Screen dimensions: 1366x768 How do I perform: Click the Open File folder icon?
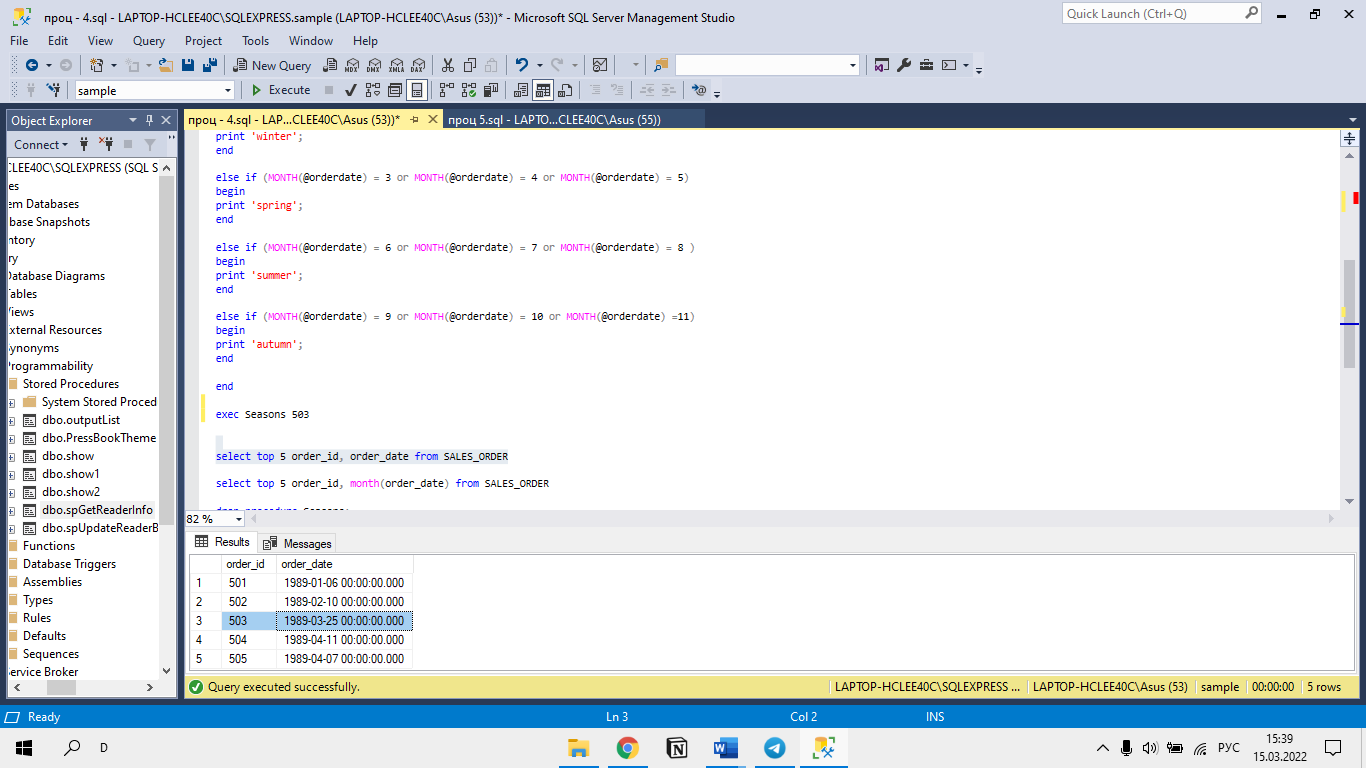tap(165, 65)
